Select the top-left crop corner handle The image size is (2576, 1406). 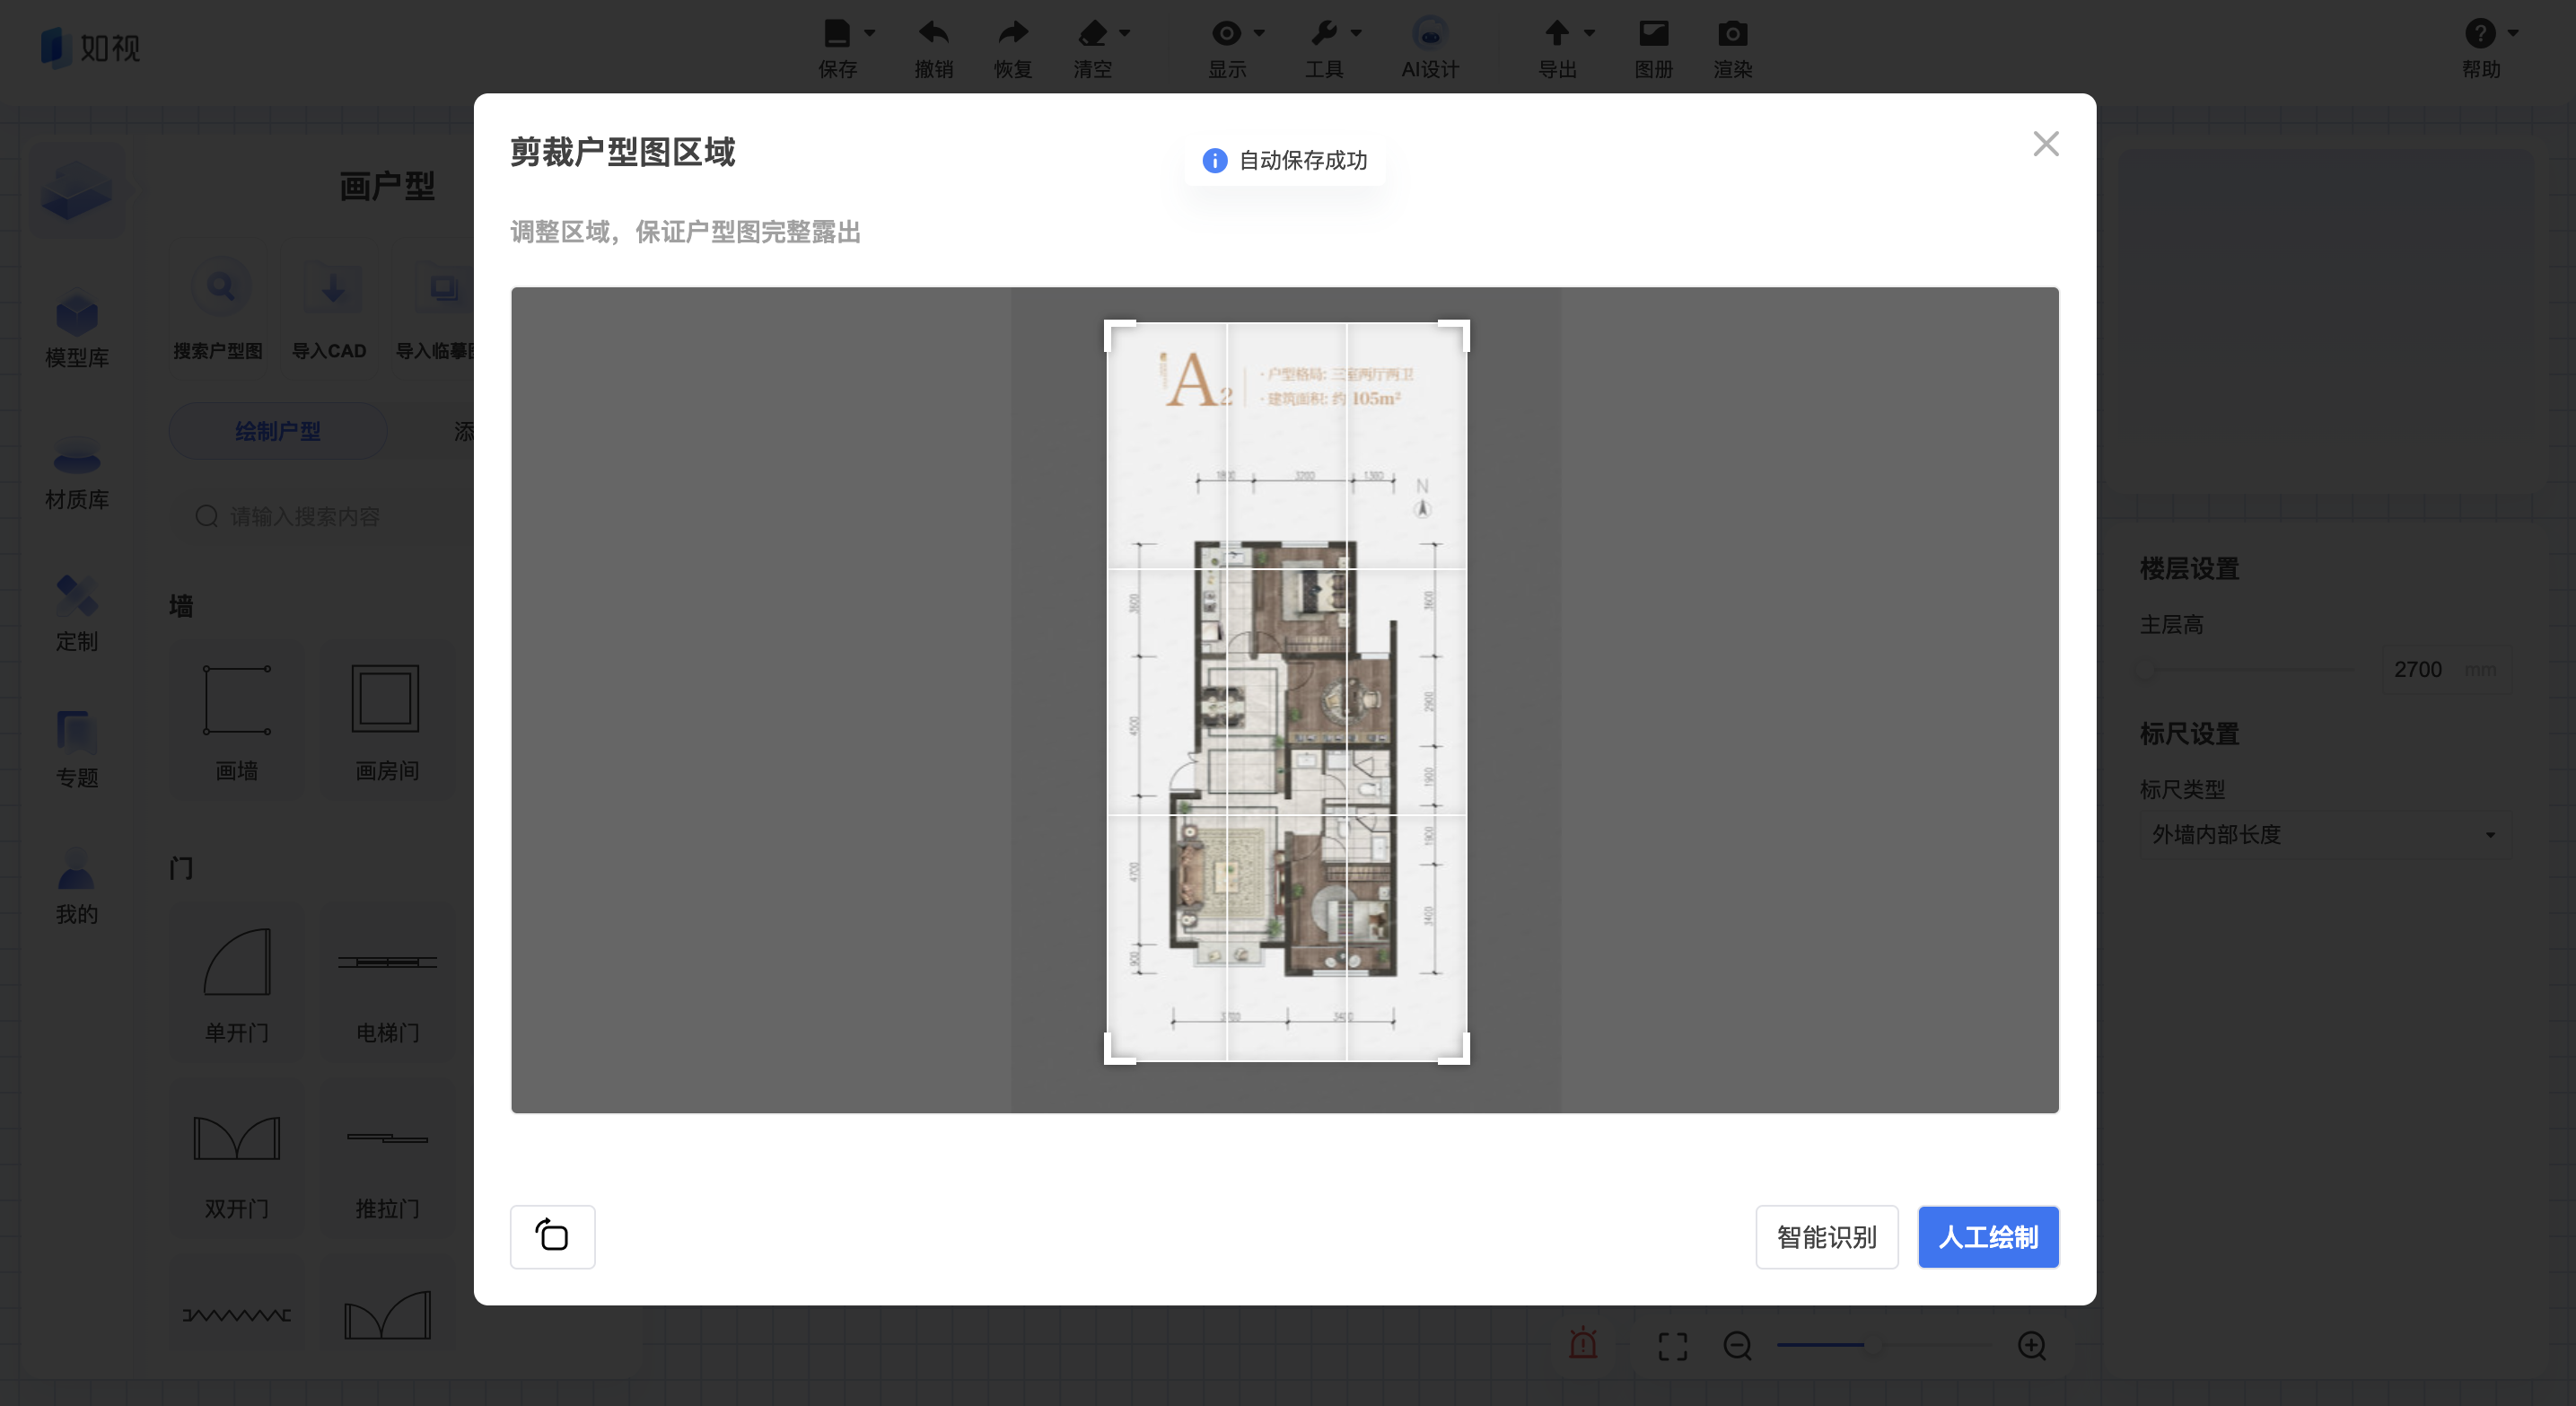(x=1118, y=335)
